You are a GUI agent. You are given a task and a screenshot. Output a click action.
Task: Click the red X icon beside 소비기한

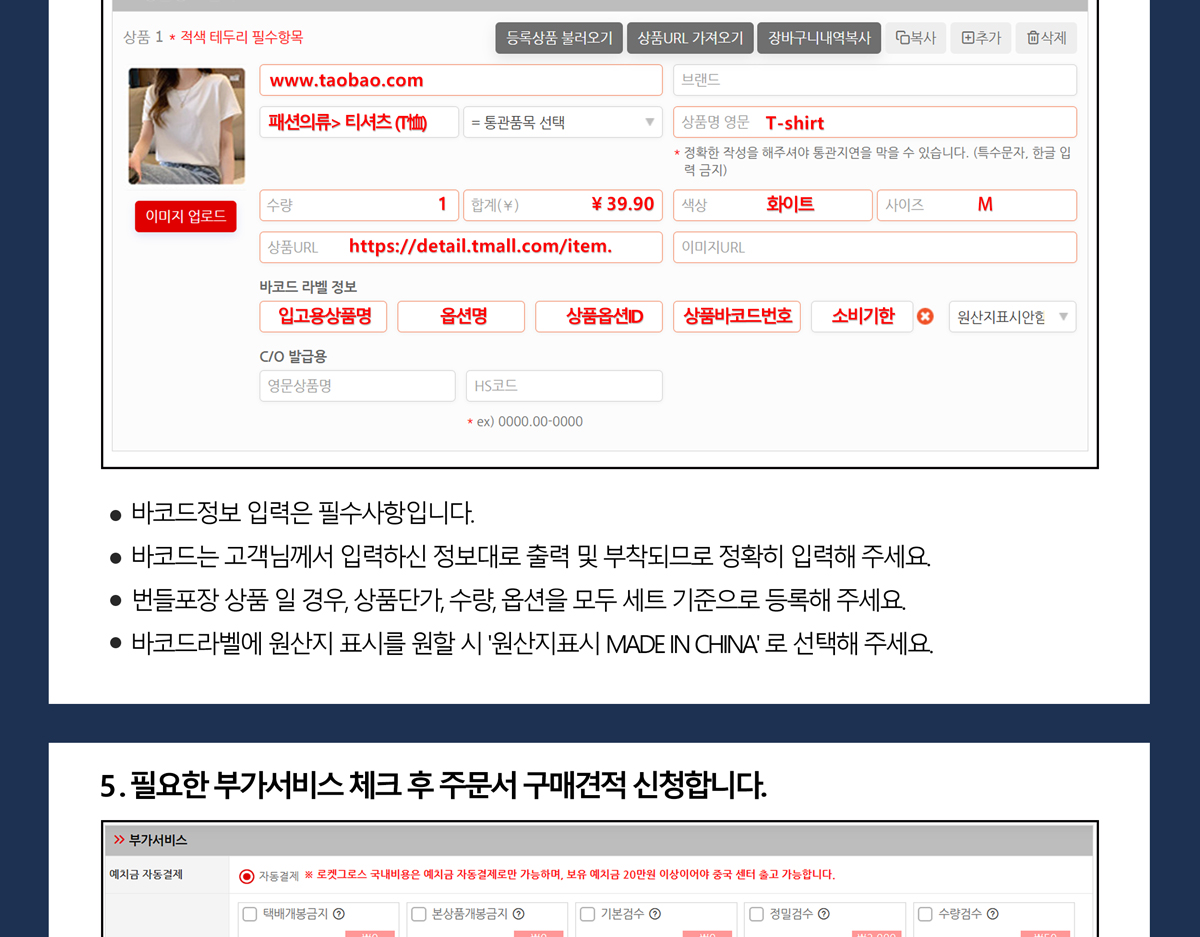click(x=926, y=317)
